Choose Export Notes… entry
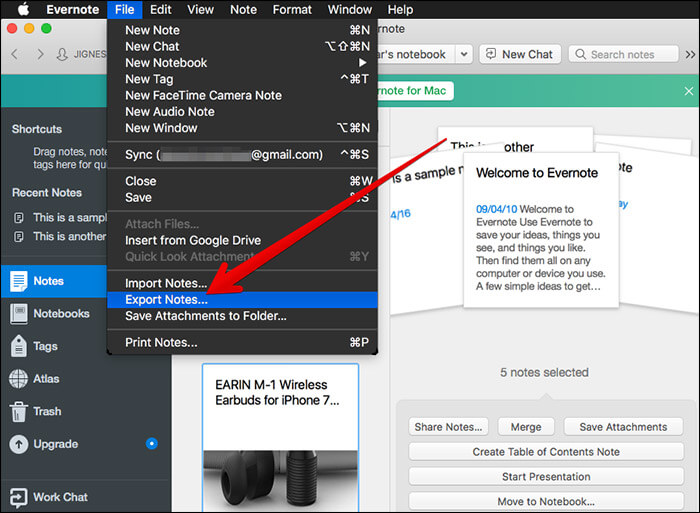Viewport: 700px width, 513px height. (242, 300)
